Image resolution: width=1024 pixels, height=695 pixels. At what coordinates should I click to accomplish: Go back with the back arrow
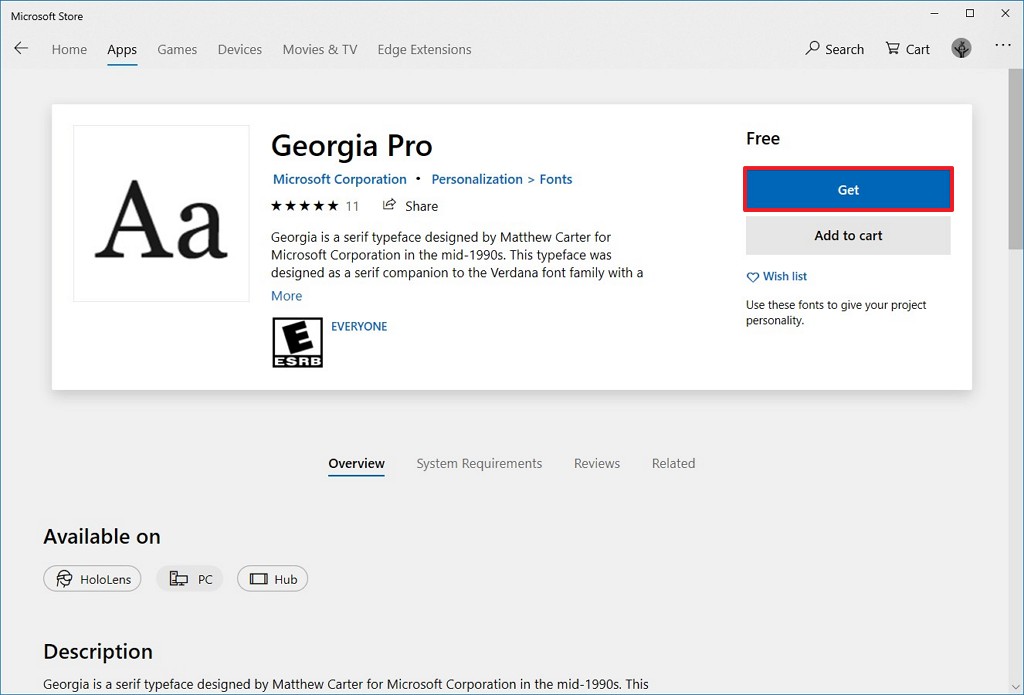(21, 48)
